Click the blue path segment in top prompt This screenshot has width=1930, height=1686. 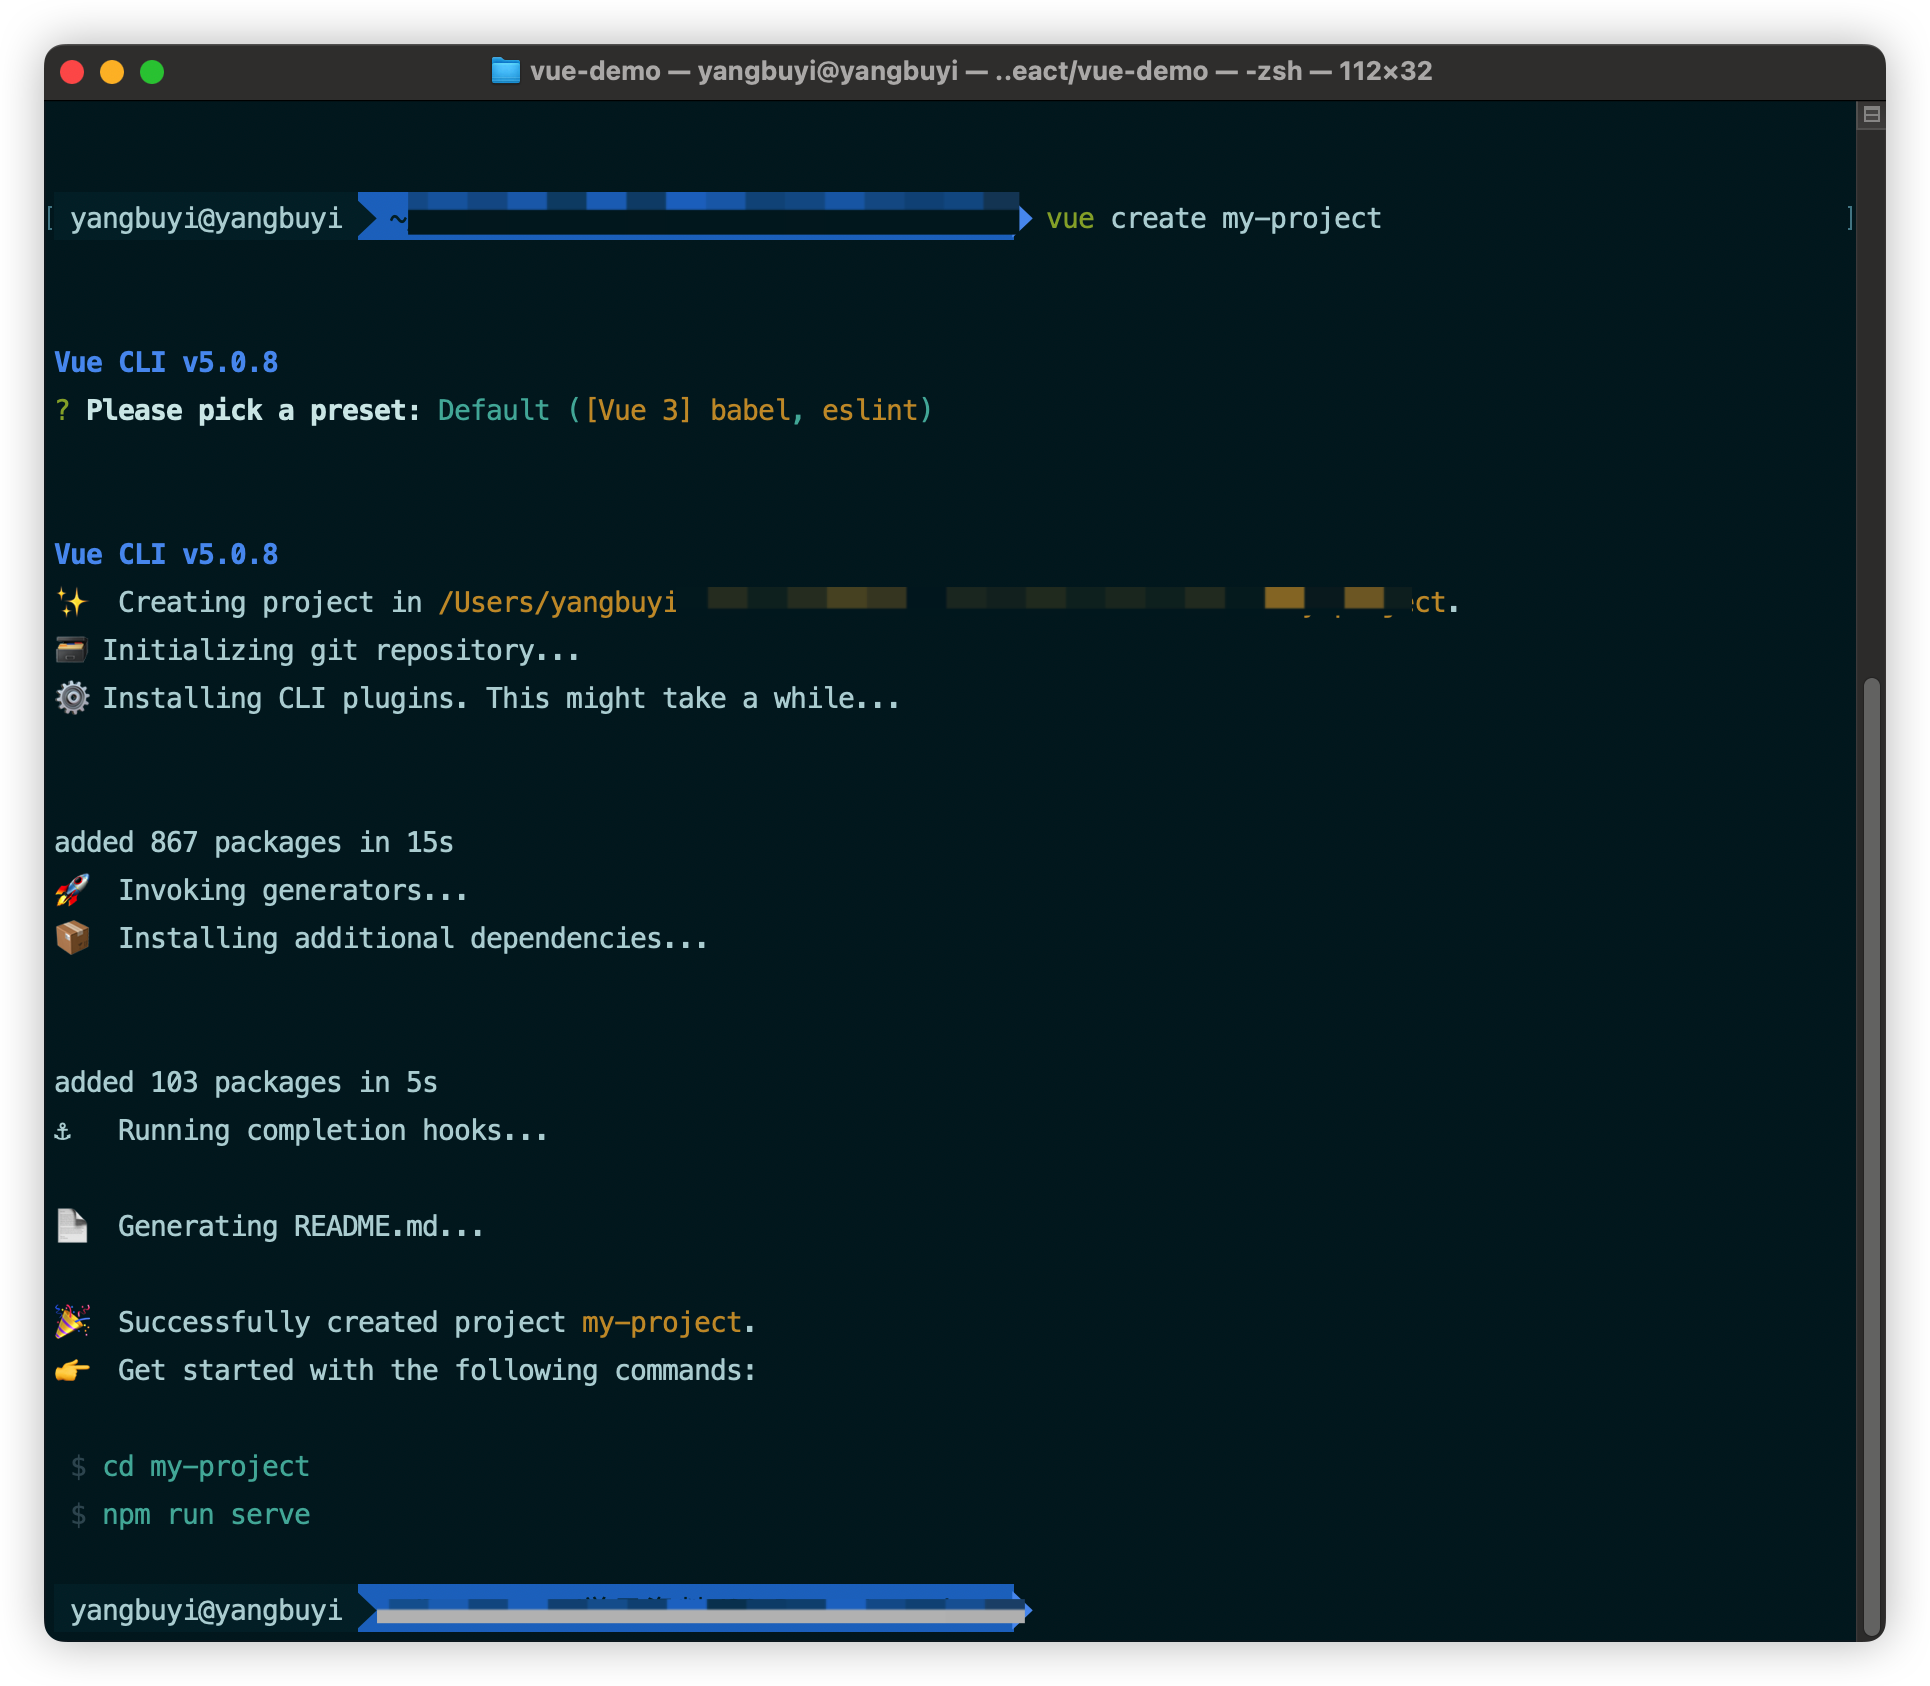(694, 216)
